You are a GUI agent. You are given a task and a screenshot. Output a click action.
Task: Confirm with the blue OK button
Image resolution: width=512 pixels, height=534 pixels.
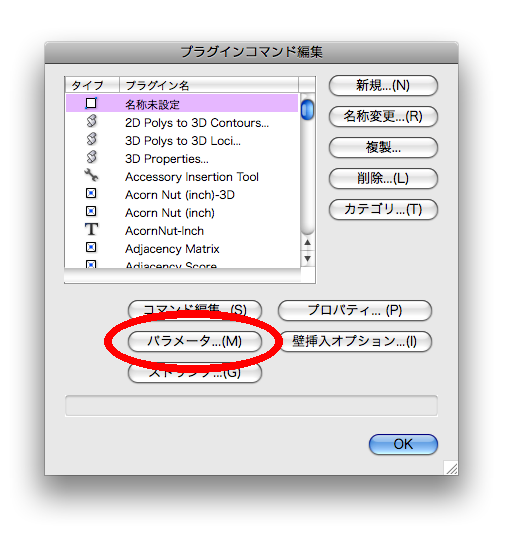coord(403,444)
